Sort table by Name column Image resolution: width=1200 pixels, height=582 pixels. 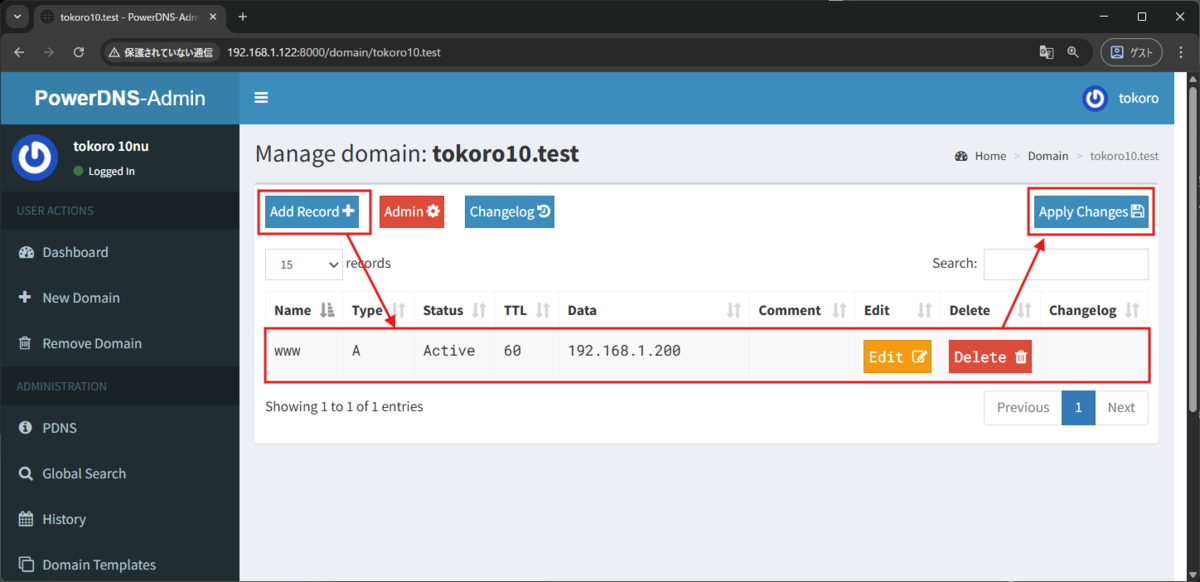coord(304,310)
